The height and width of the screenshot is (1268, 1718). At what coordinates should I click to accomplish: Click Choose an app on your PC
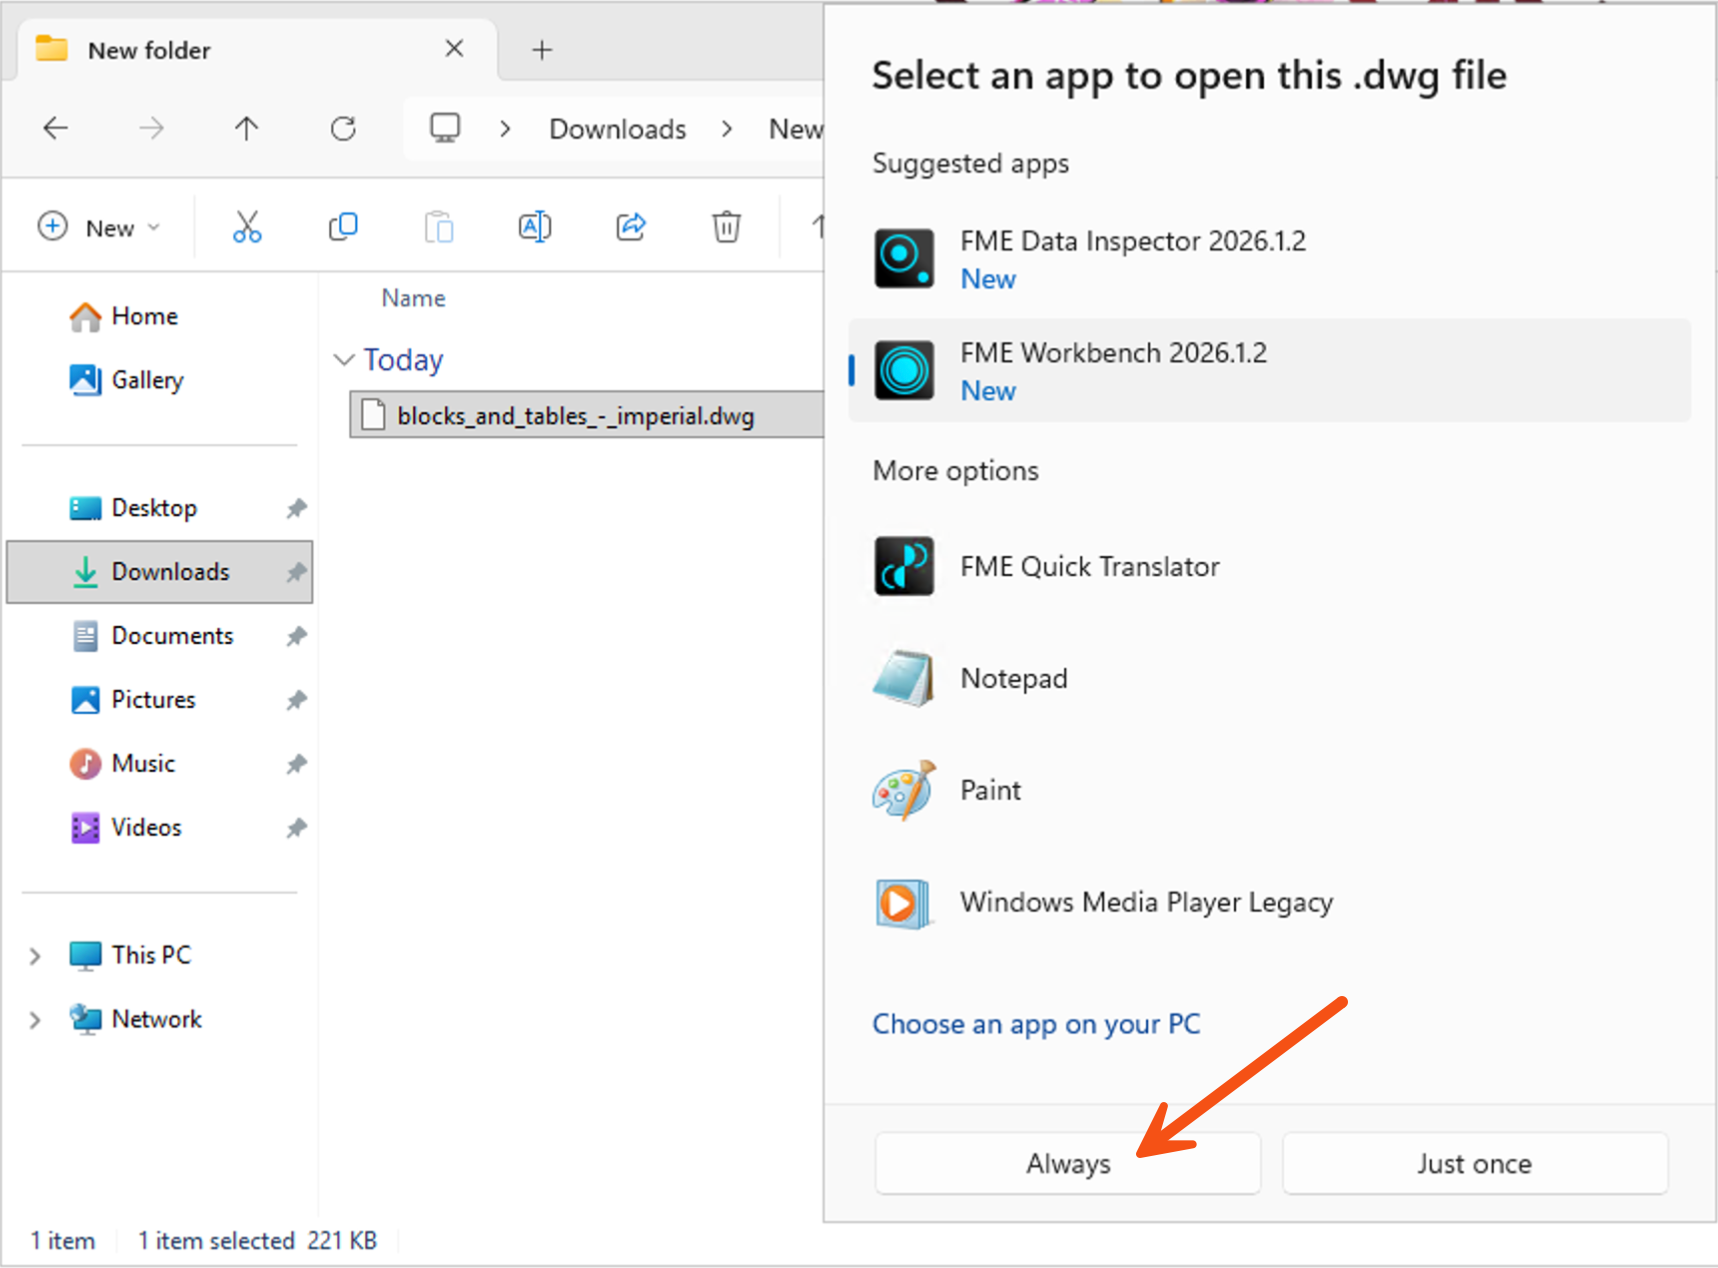coord(1036,1024)
